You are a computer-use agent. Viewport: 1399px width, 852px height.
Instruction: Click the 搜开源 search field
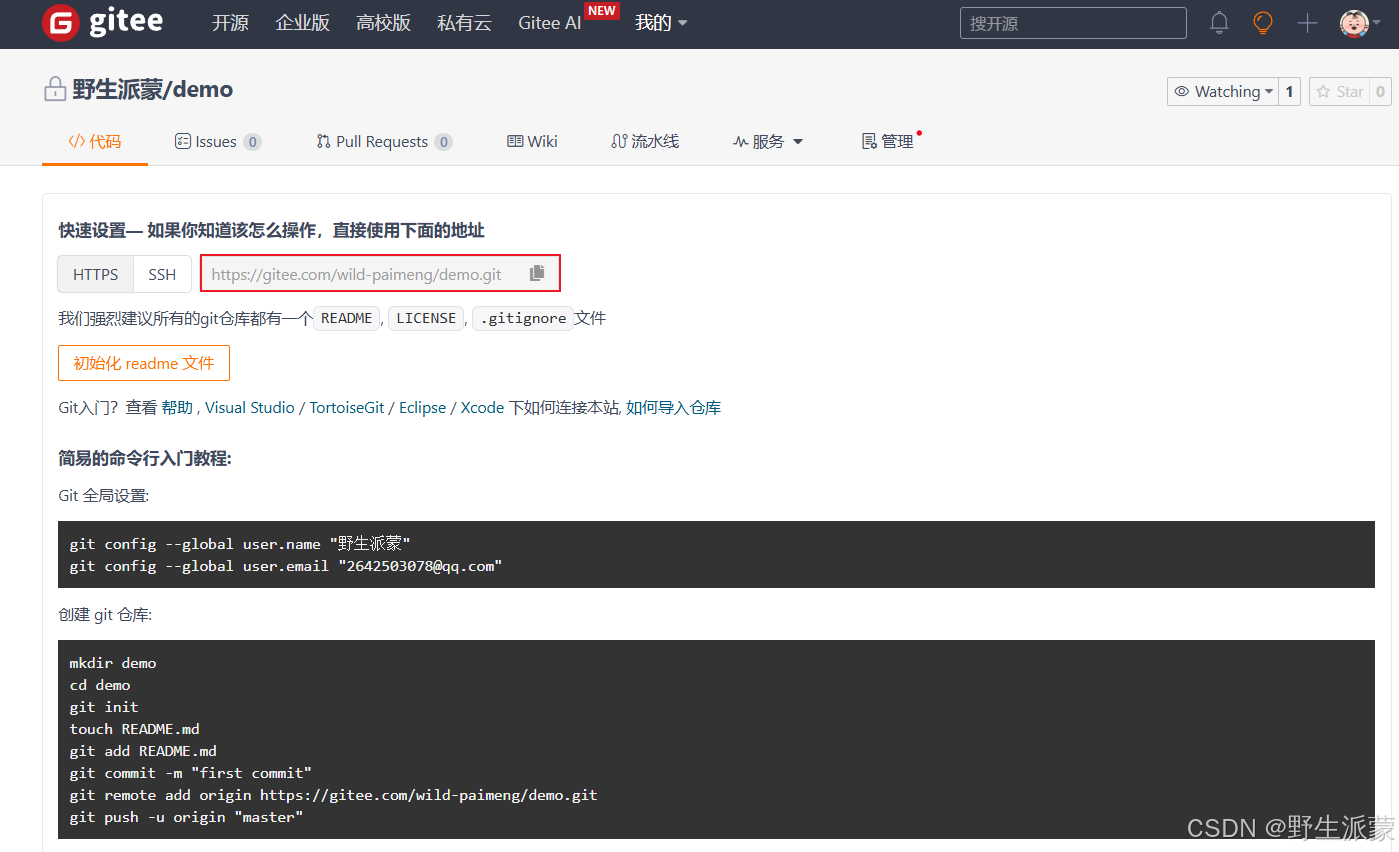coord(1073,23)
